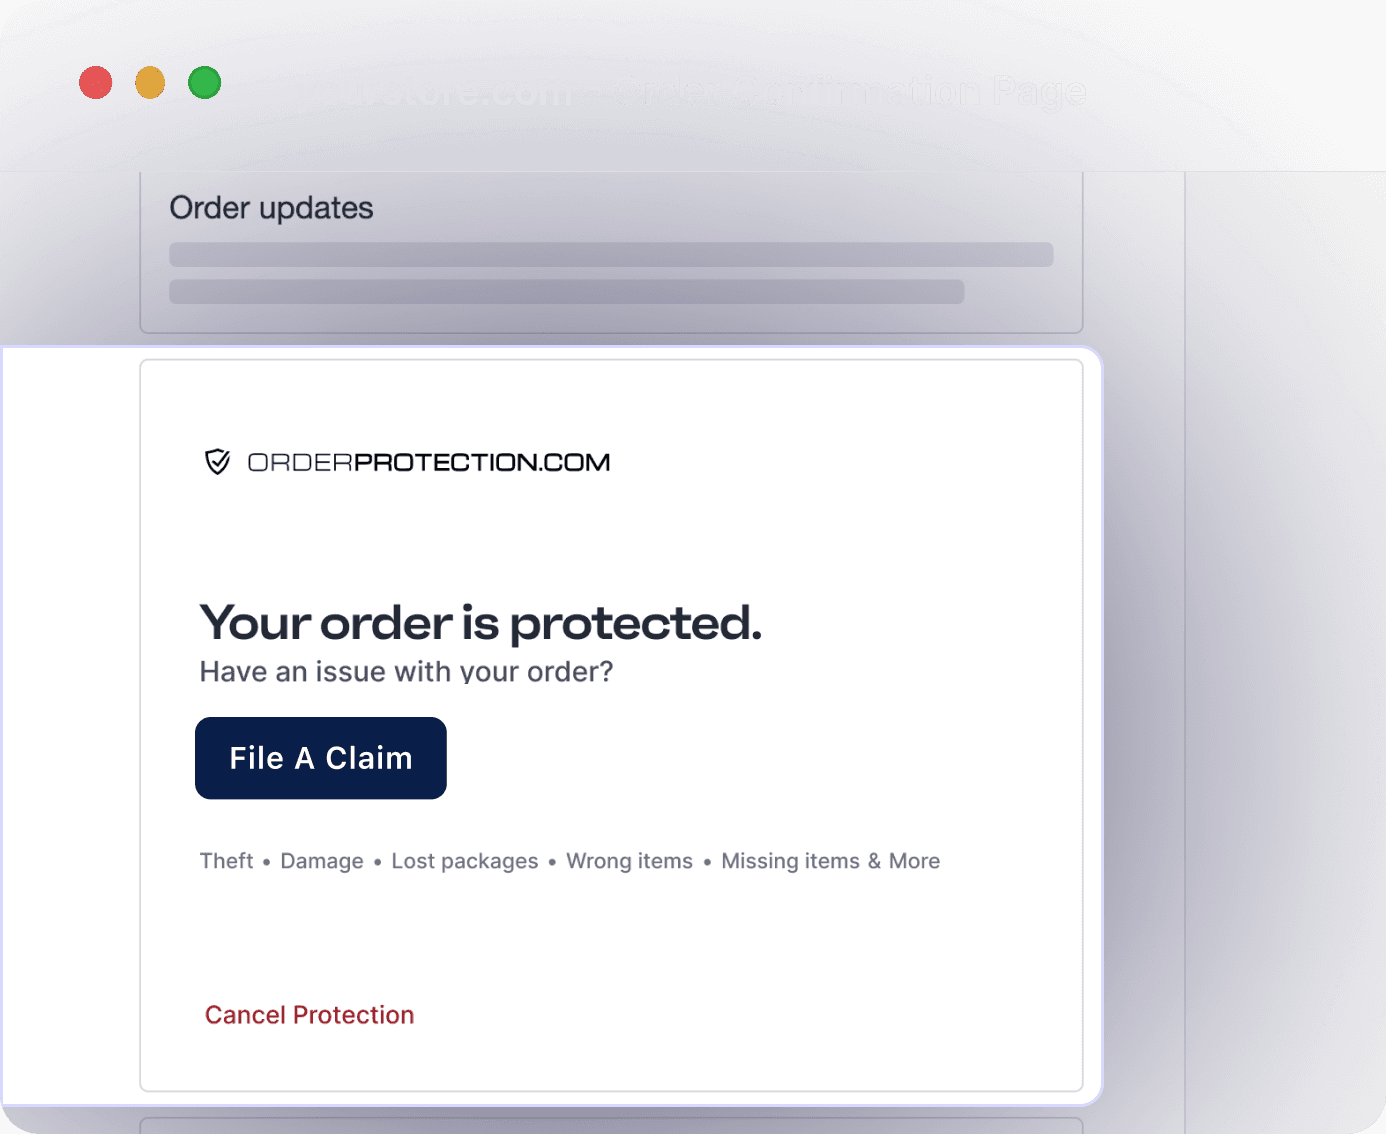Open the protection details card

click(610, 725)
